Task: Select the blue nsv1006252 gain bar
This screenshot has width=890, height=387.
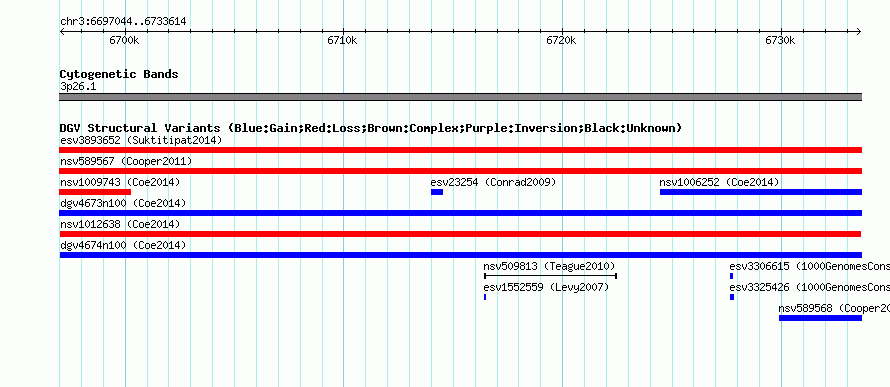Action: [x=761, y=192]
